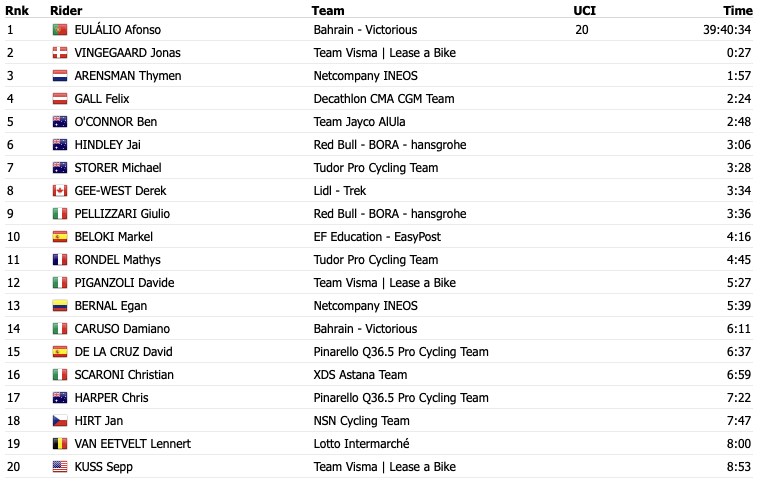The width and height of the screenshot is (761, 480).
Task: Click the Canada flag beside GEE-WEST Derek
Action: [60, 191]
